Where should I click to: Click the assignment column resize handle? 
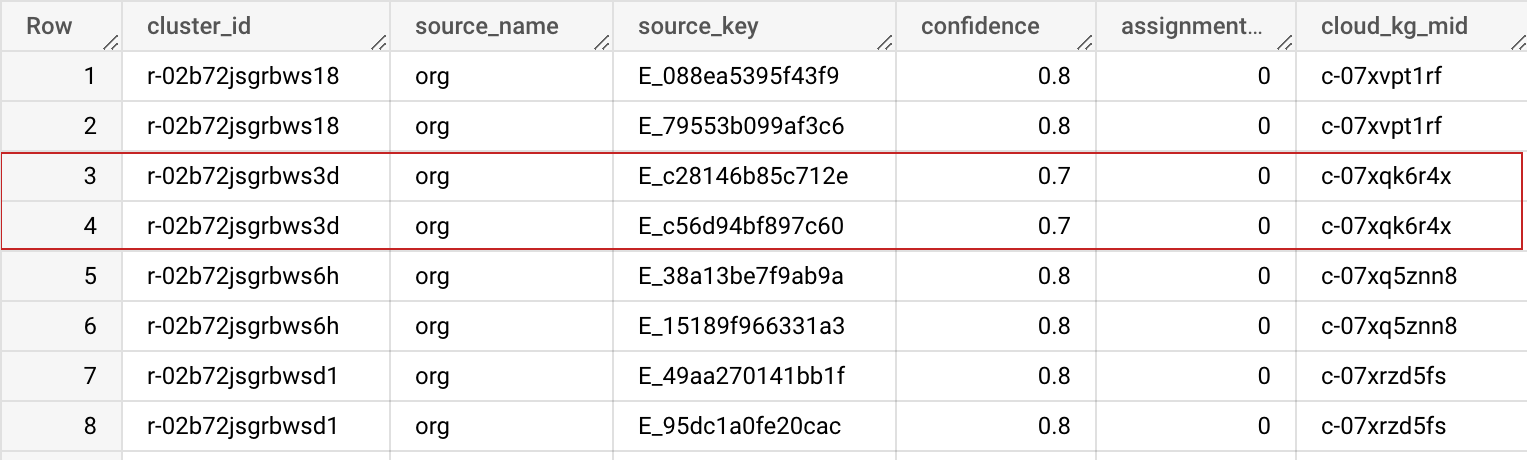pos(1284,42)
